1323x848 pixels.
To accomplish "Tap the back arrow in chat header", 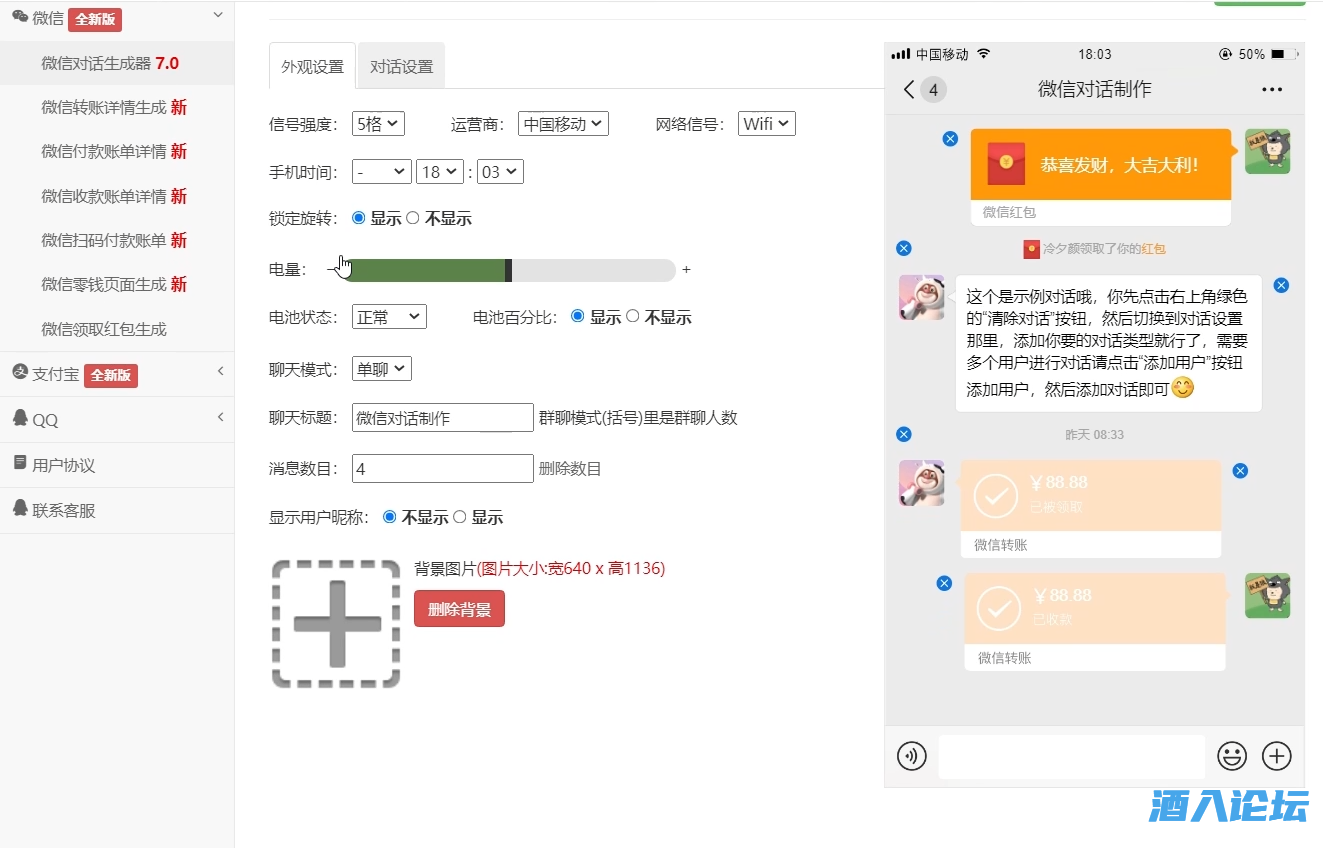I will click(x=909, y=90).
